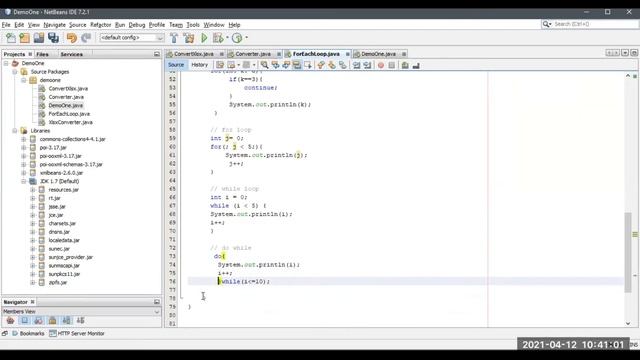640x360 pixels.
Task: Click the Clean and Build icon
Action: tap(189, 38)
